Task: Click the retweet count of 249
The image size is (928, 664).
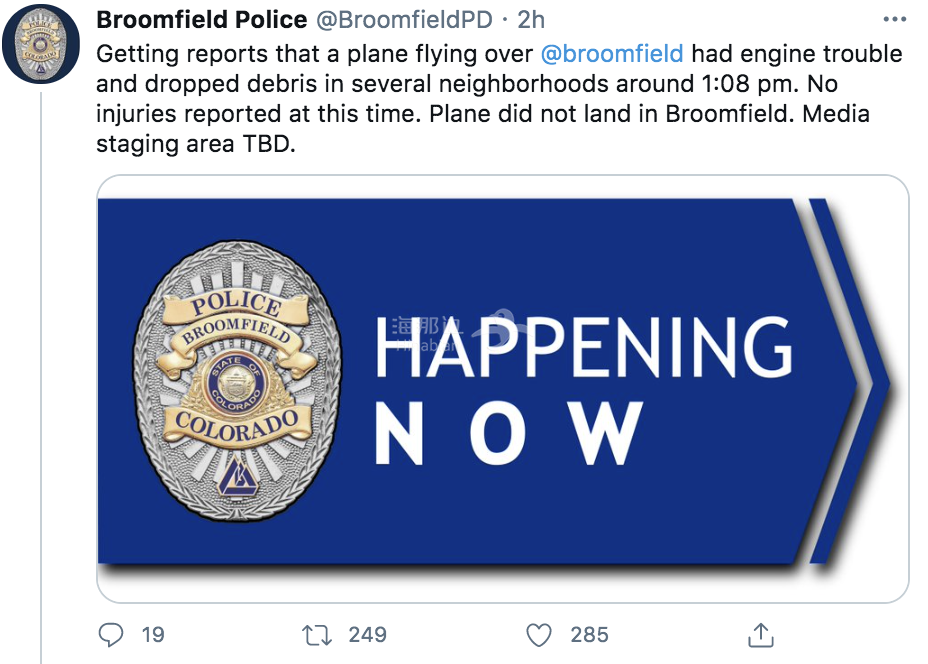Action: [x=368, y=634]
